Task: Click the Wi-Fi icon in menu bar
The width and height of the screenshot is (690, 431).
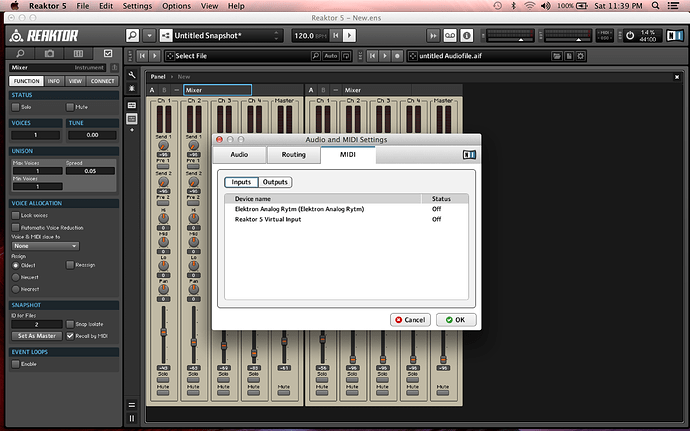Action: [528, 6]
